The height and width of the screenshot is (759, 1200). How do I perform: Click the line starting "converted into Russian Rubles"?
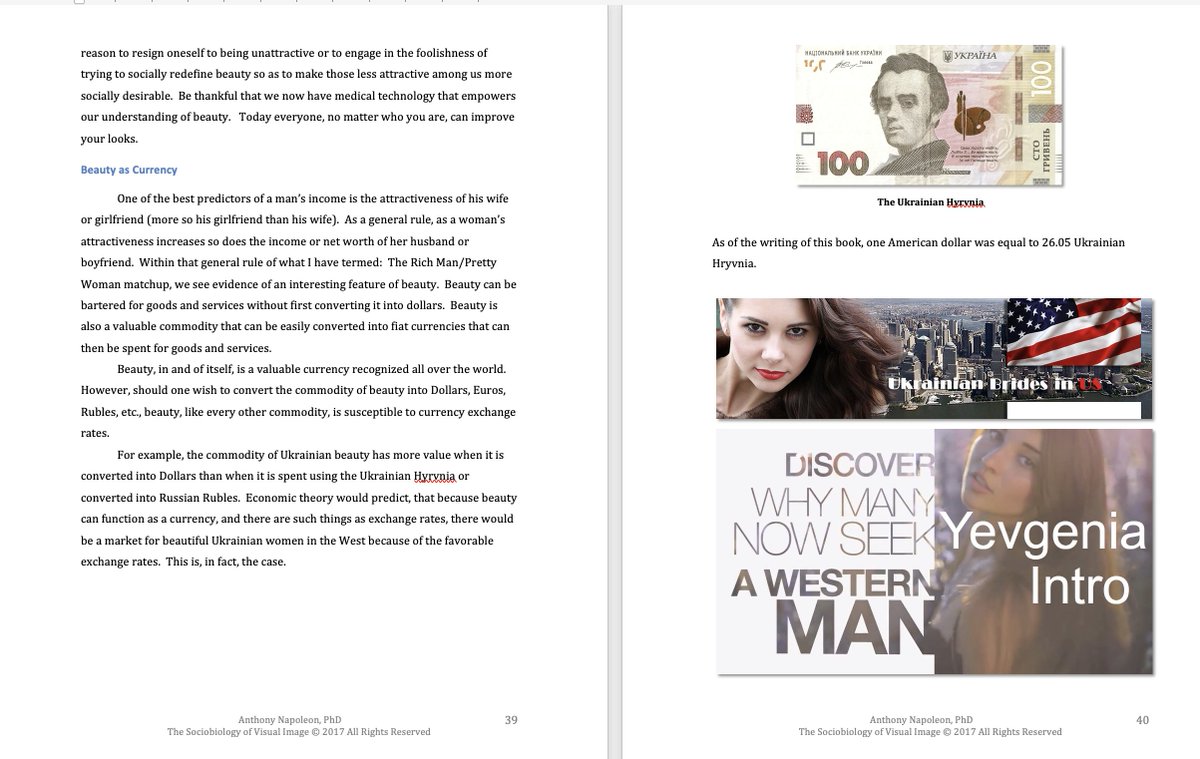pyautogui.click(x=299, y=498)
